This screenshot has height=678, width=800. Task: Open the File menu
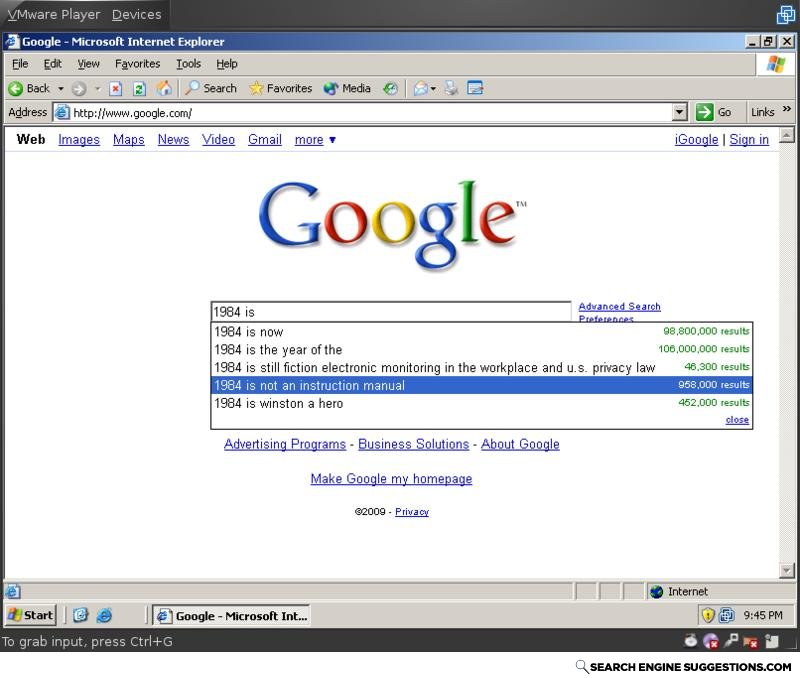[x=20, y=64]
